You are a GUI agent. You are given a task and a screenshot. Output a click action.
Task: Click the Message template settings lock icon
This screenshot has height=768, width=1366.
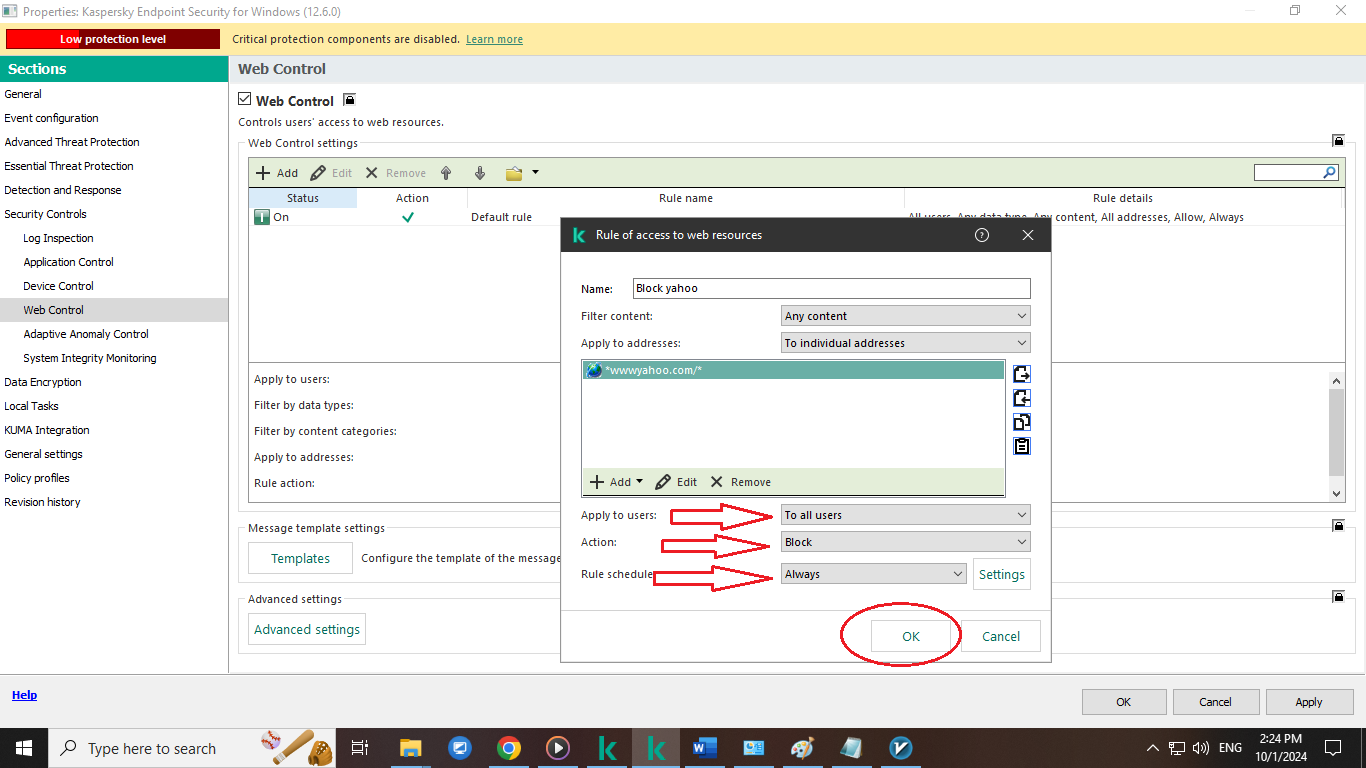[1338, 525]
